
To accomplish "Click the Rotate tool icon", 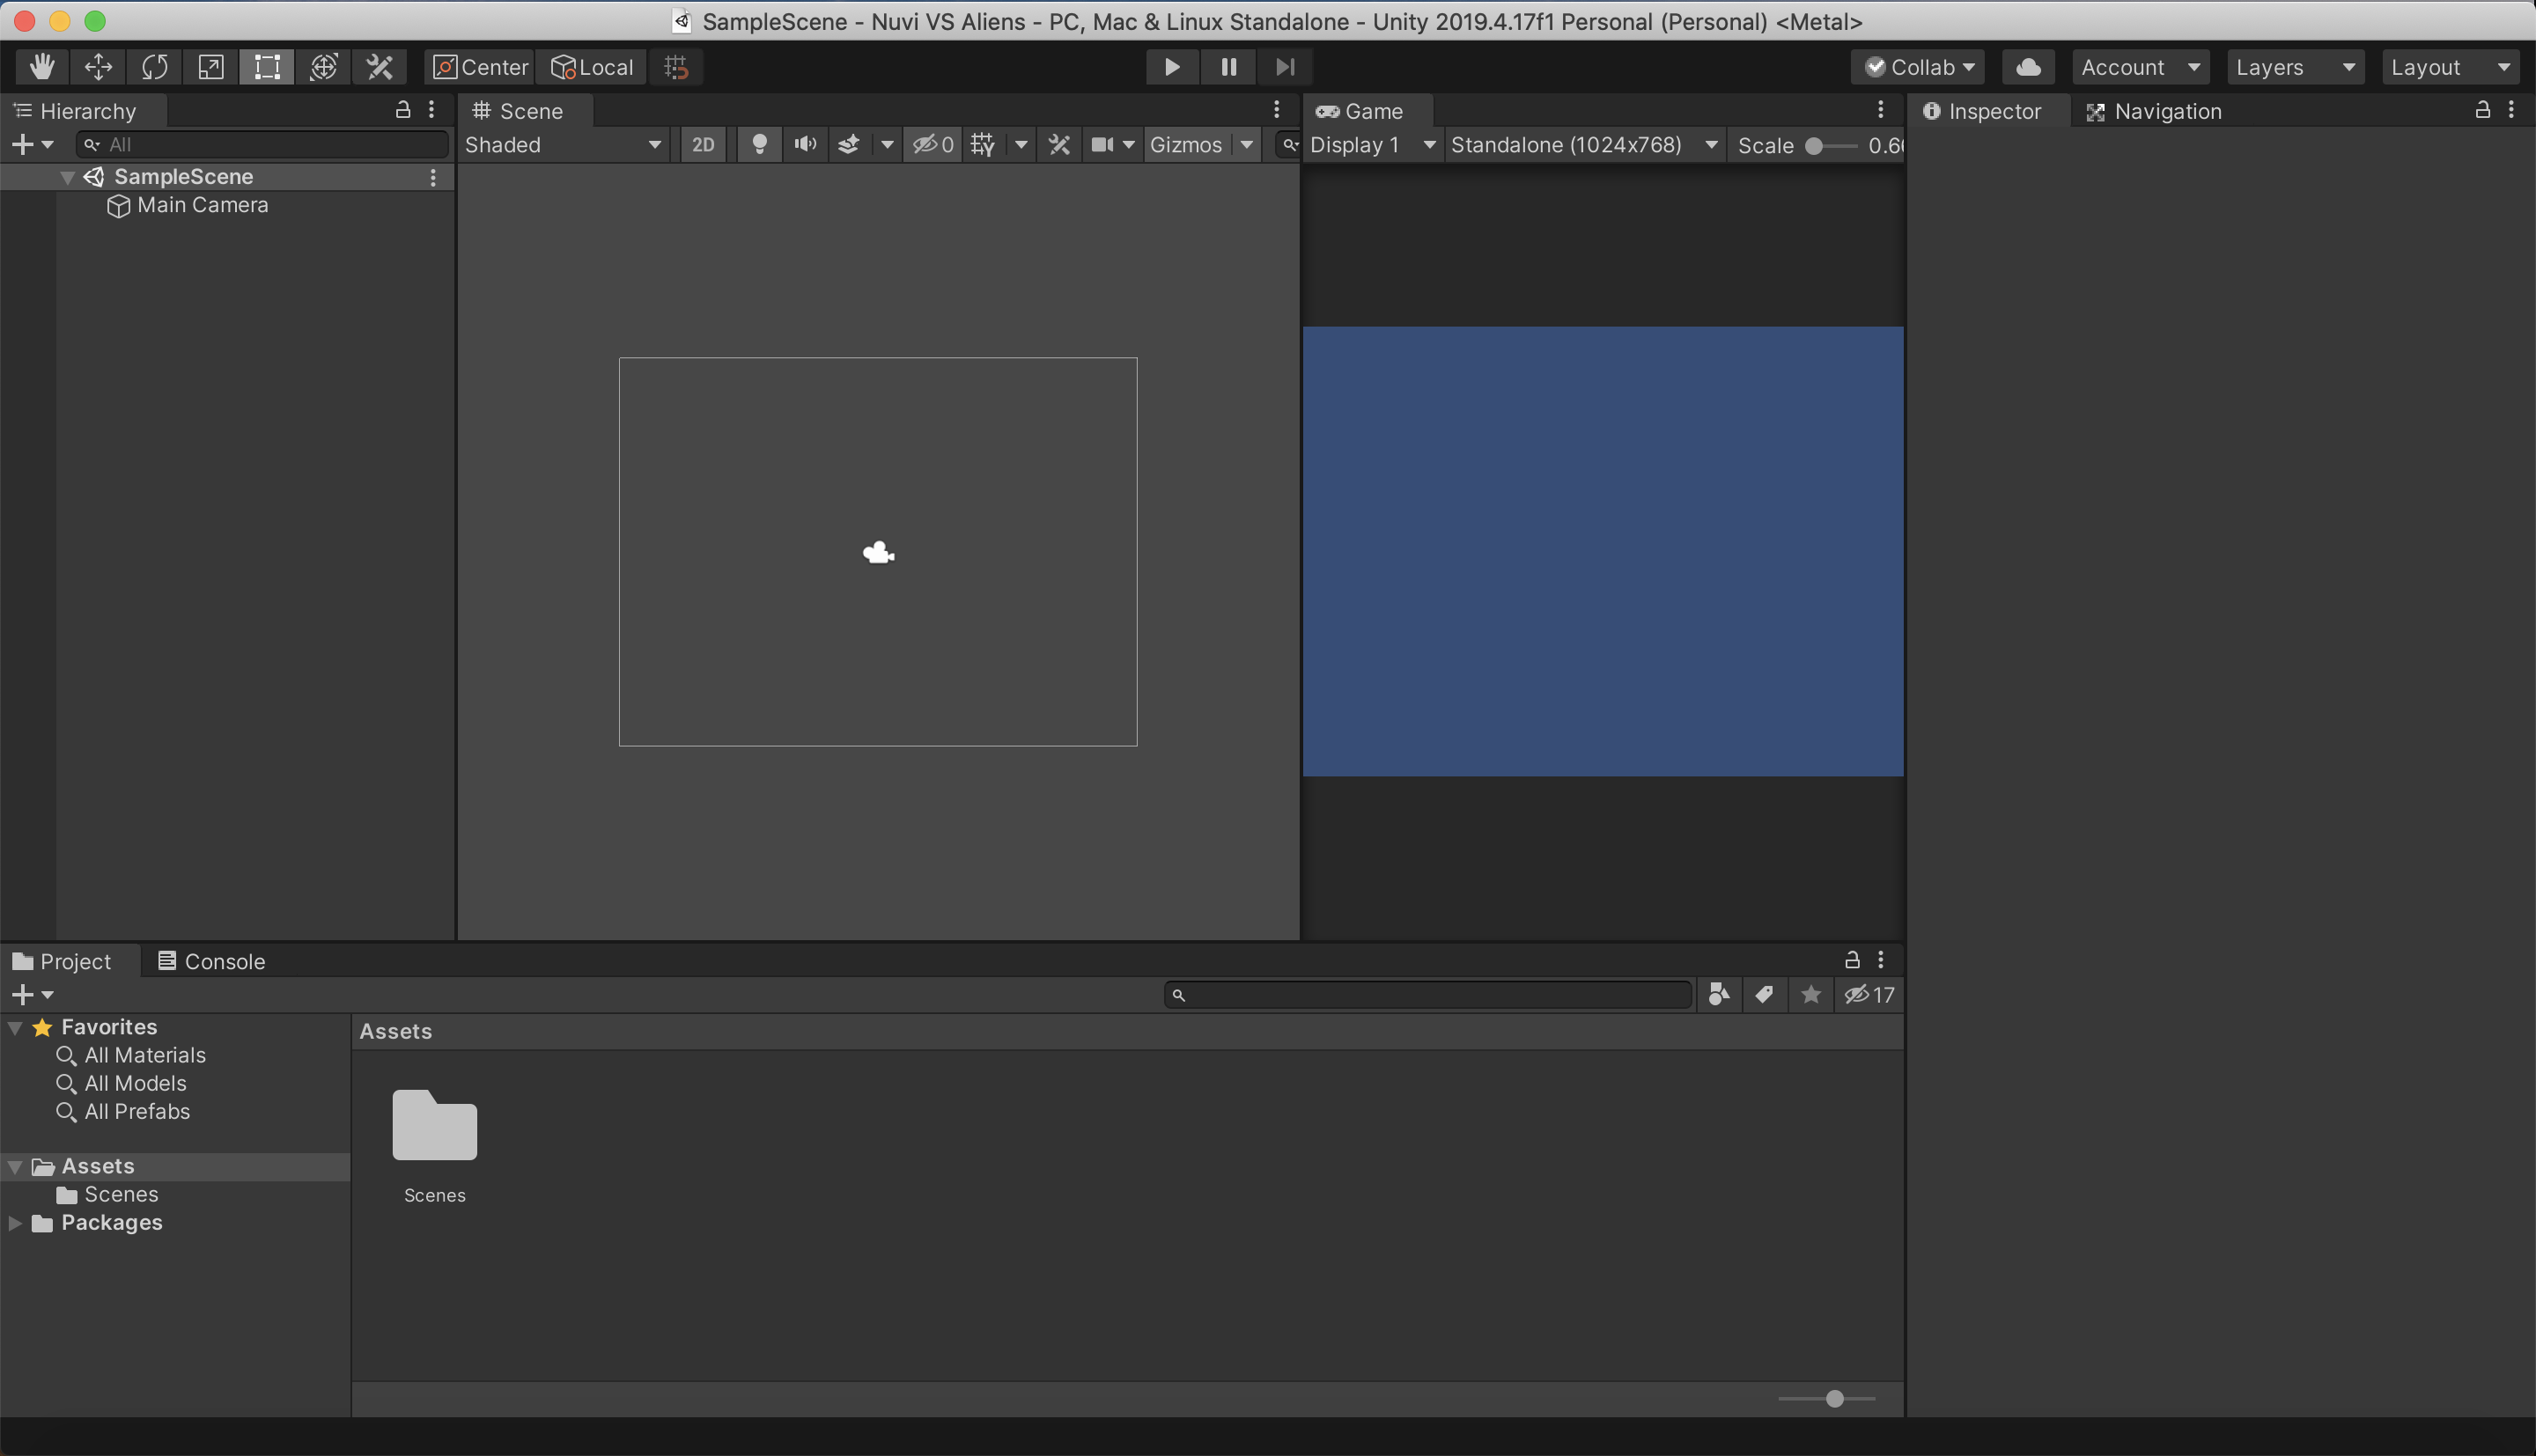I will point(153,66).
